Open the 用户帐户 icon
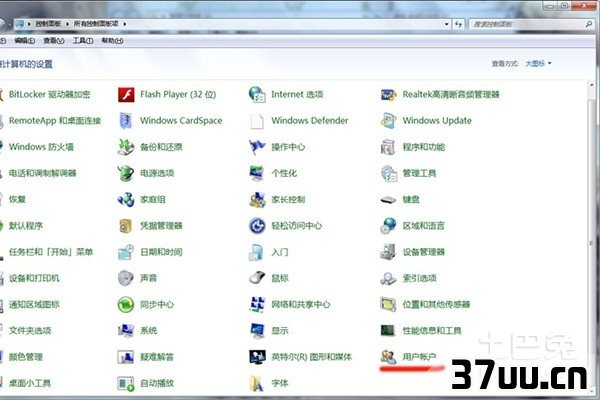The height and width of the screenshot is (400, 600). (x=388, y=357)
